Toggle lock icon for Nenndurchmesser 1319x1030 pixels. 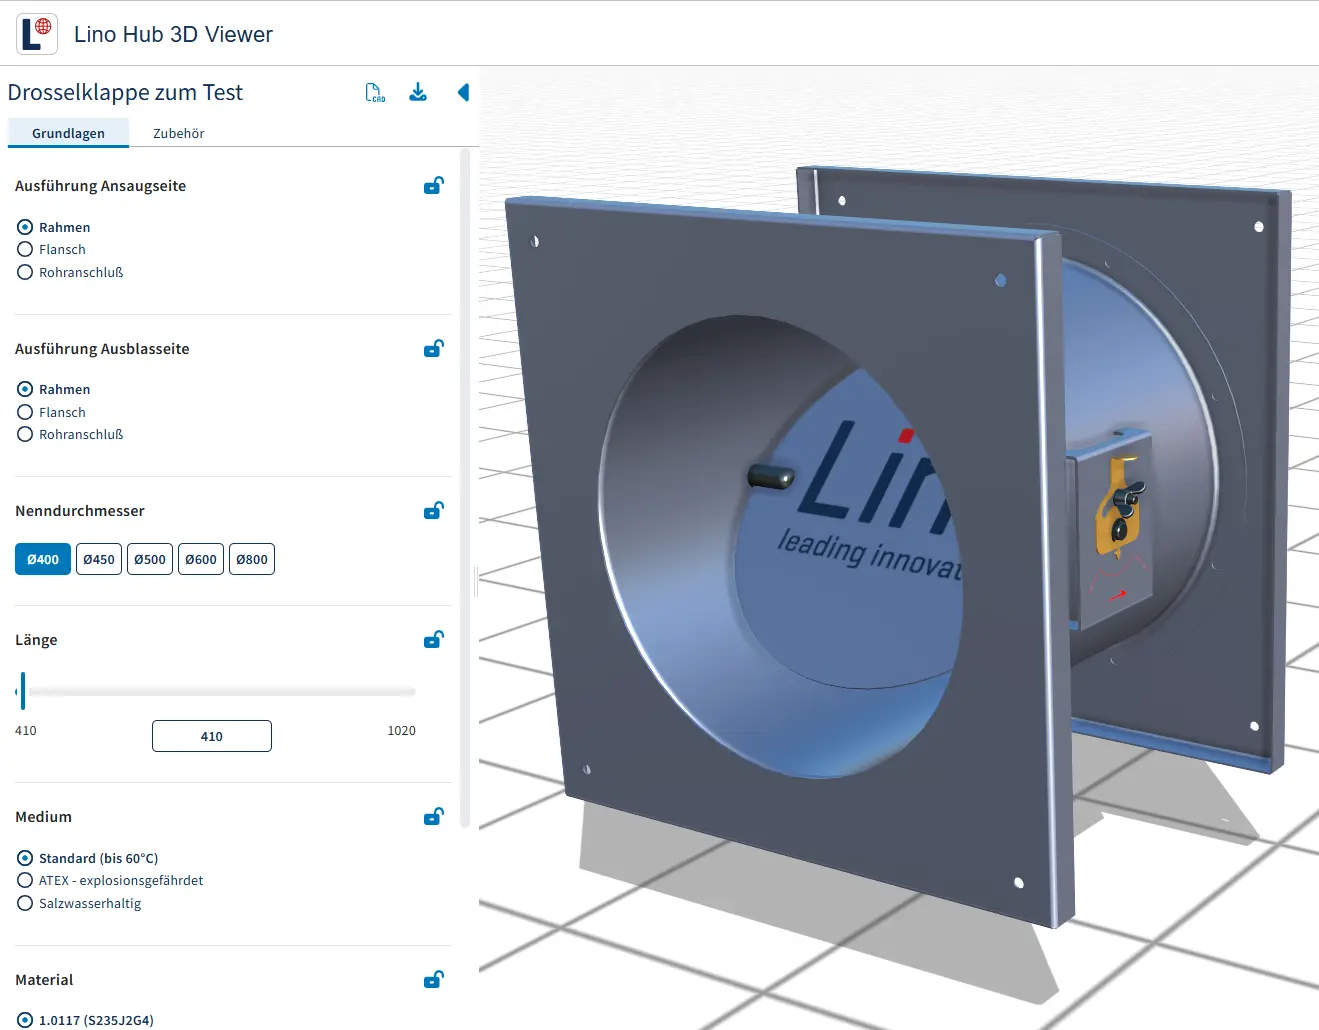tap(434, 511)
